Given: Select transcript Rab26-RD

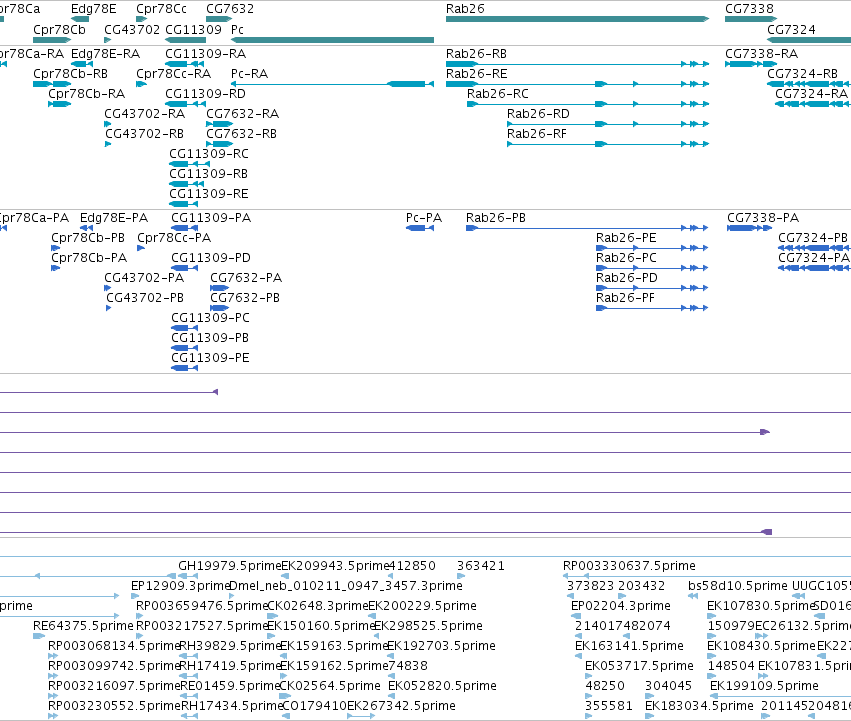Looking at the screenshot, I should point(538,114).
